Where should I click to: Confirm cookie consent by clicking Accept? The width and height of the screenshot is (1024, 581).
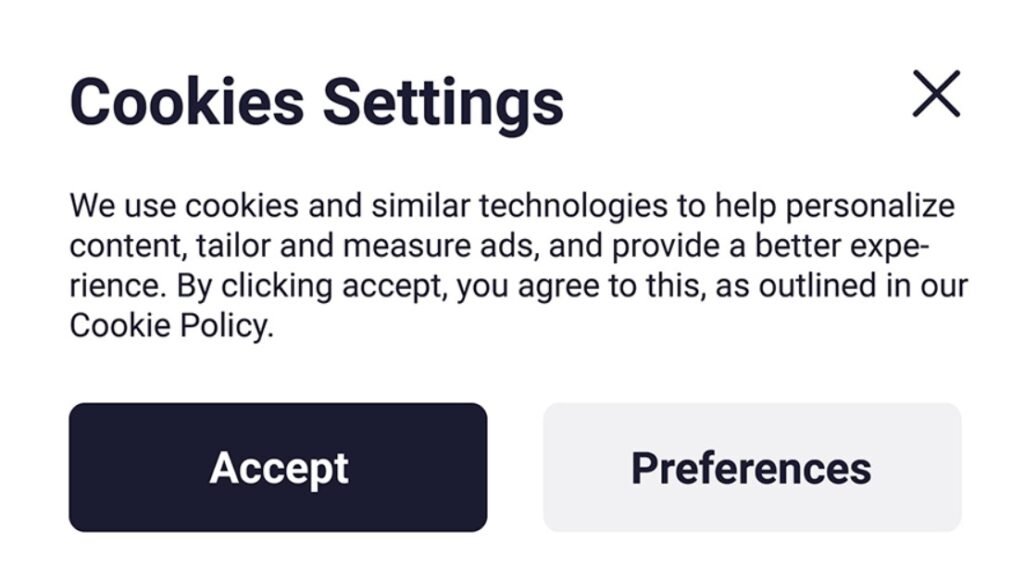tap(278, 467)
